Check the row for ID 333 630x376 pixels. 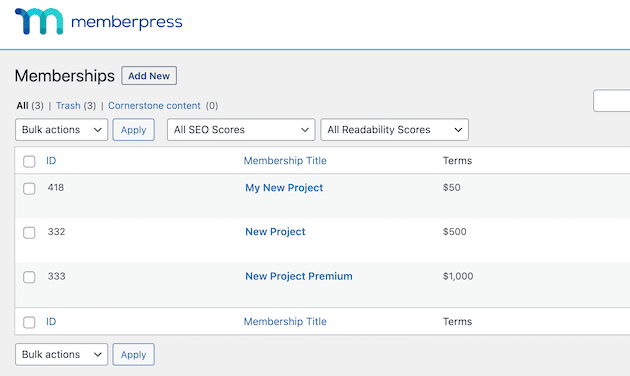pyautogui.click(x=29, y=277)
